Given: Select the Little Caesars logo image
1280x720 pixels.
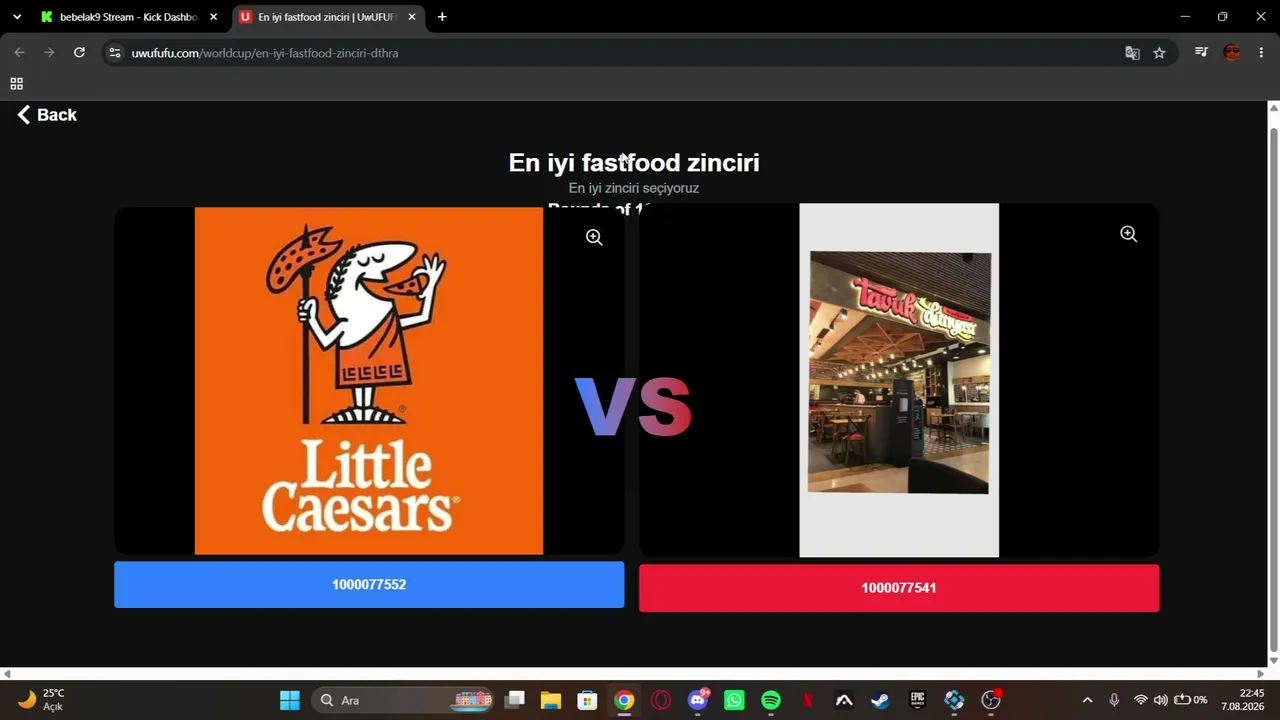Looking at the screenshot, I should click(369, 381).
